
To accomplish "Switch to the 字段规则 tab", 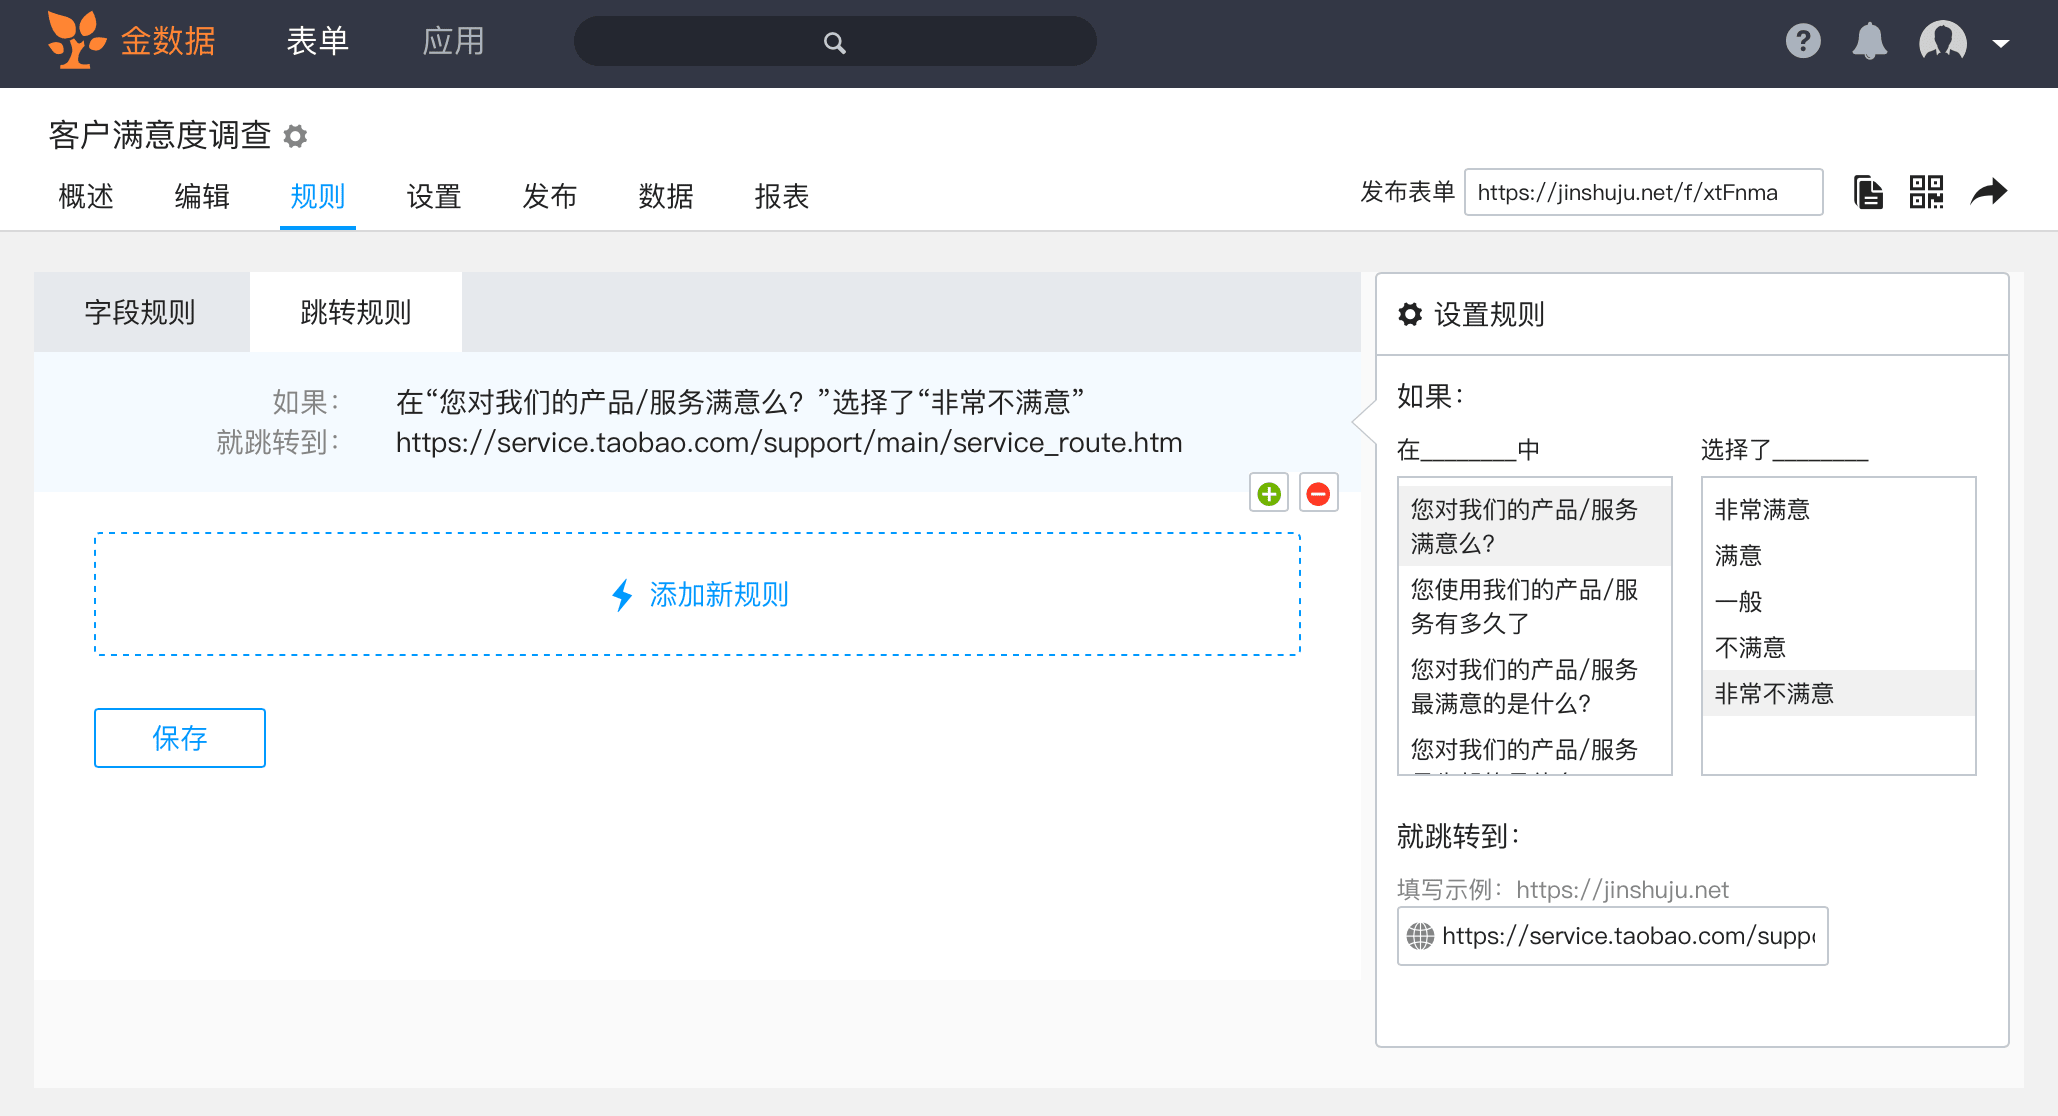I will (141, 313).
